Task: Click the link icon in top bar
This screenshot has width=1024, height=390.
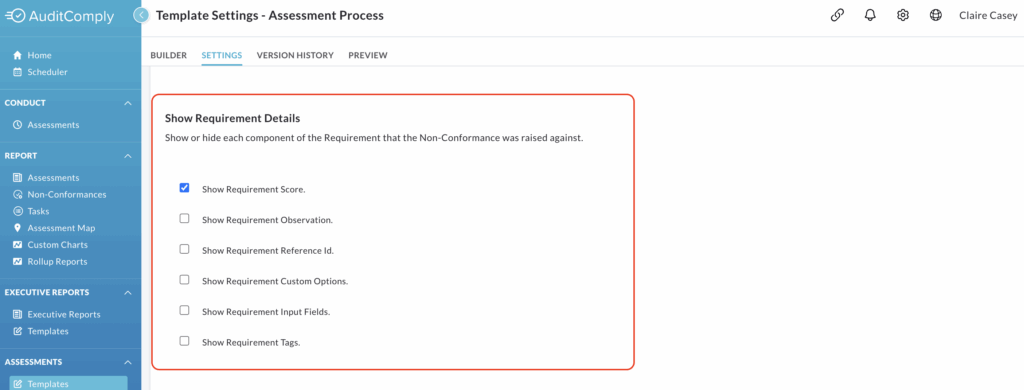Action: point(837,15)
